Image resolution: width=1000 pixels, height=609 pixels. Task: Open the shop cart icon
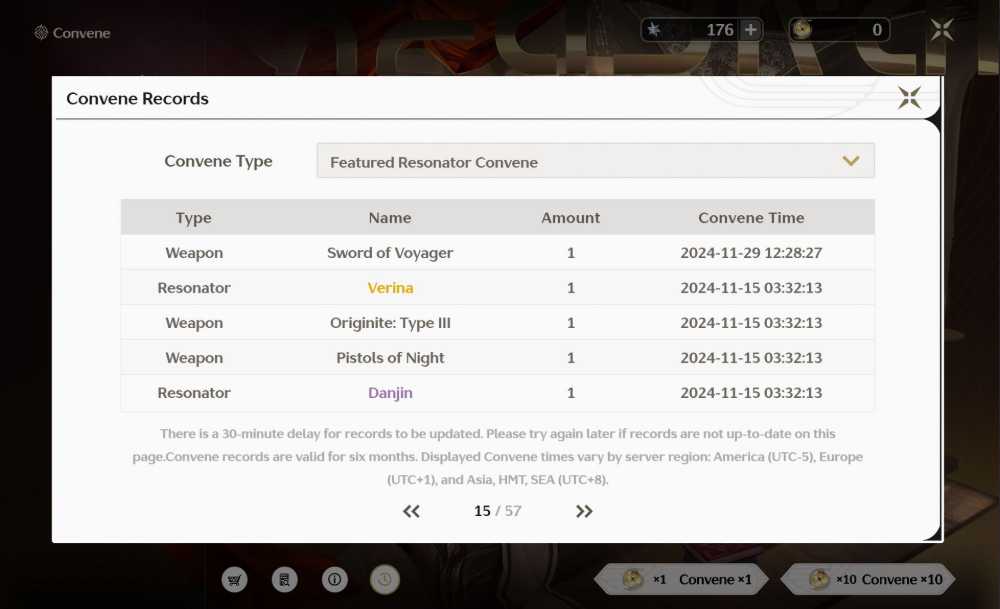[234, 580]
